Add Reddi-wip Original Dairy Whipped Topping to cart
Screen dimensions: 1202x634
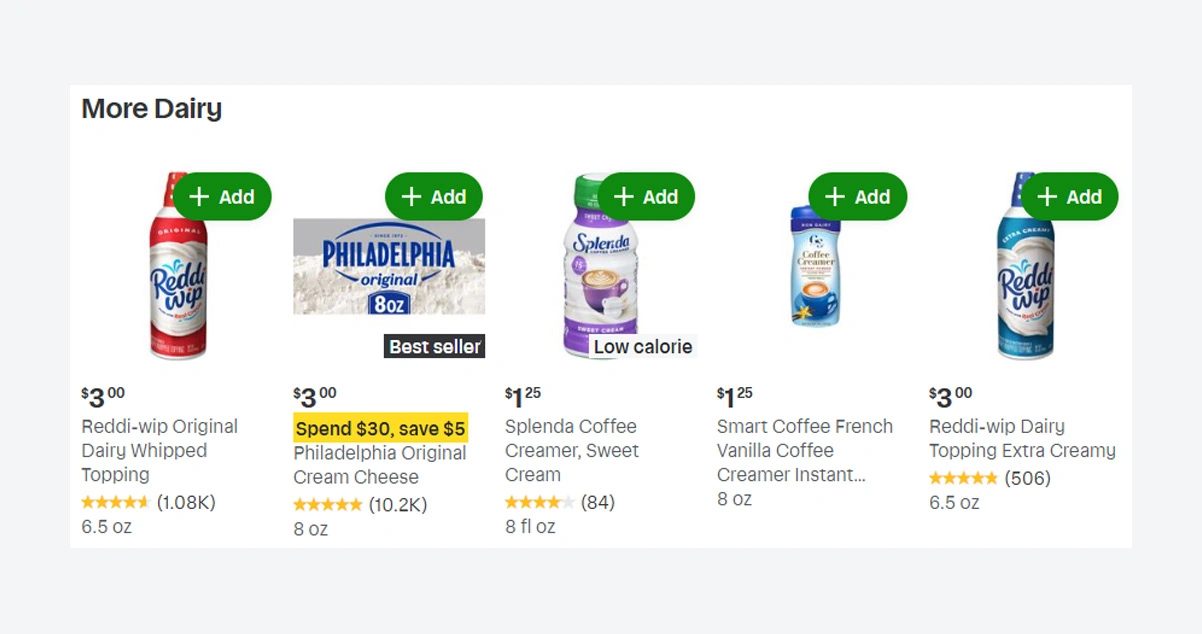point(222,197)
